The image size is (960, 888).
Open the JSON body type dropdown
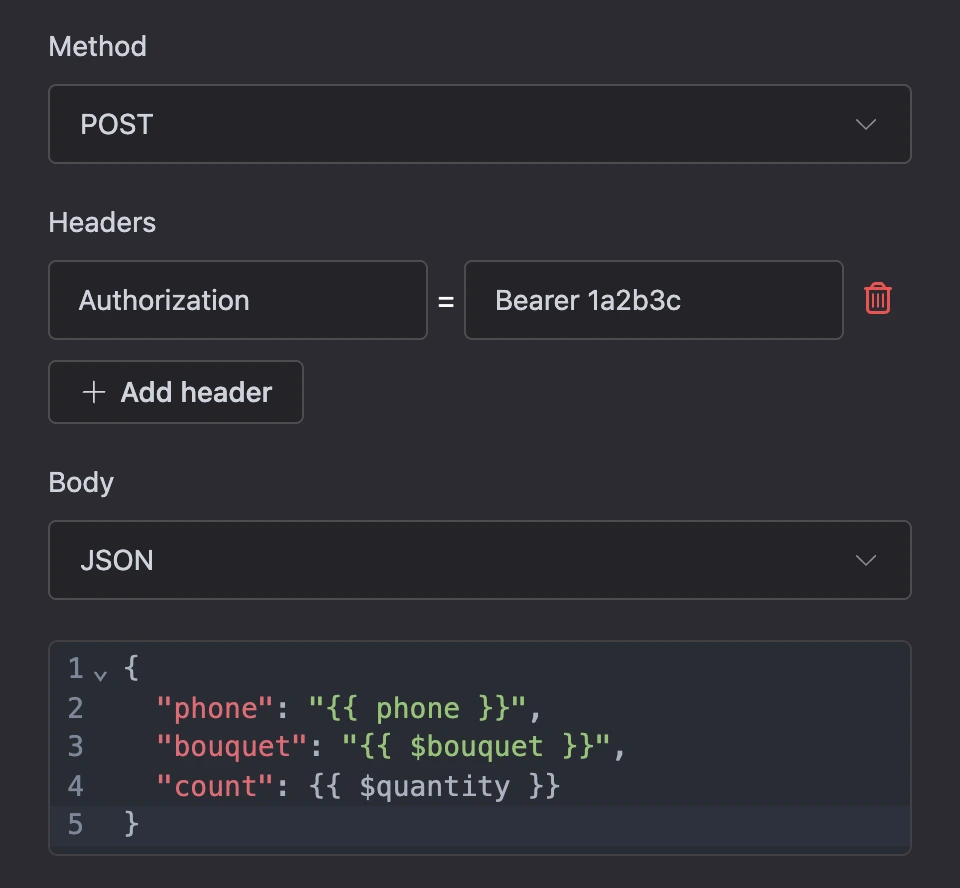tap(479, 560)
